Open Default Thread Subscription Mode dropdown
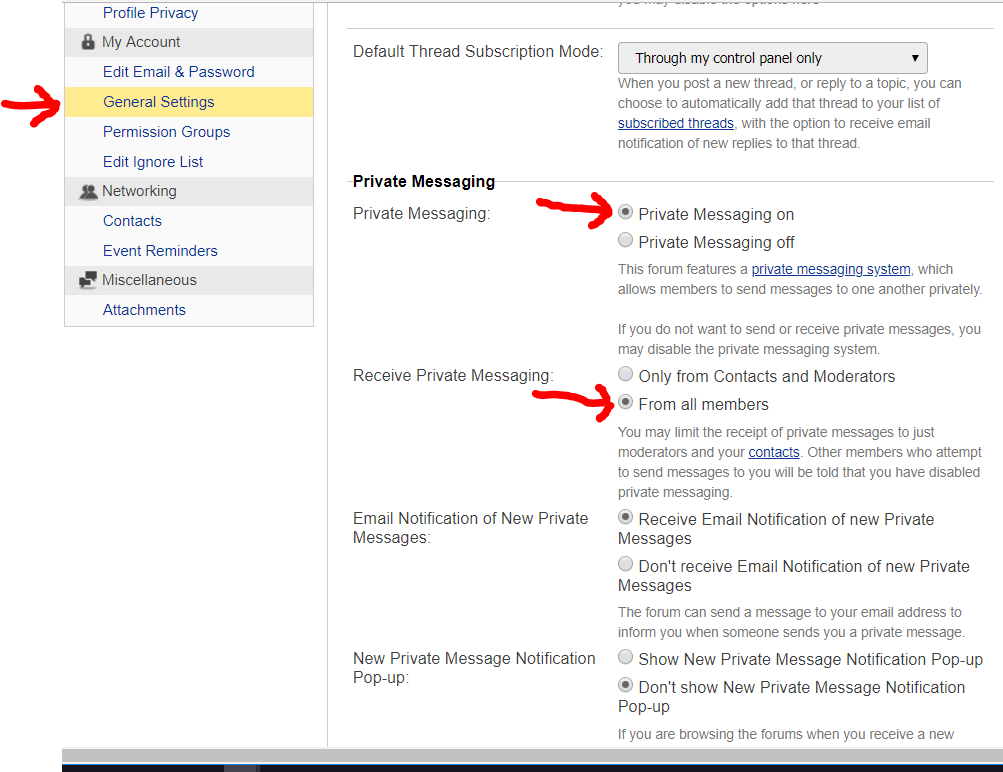Viewport: 1003px width, 772px height. tap(773, 58)
